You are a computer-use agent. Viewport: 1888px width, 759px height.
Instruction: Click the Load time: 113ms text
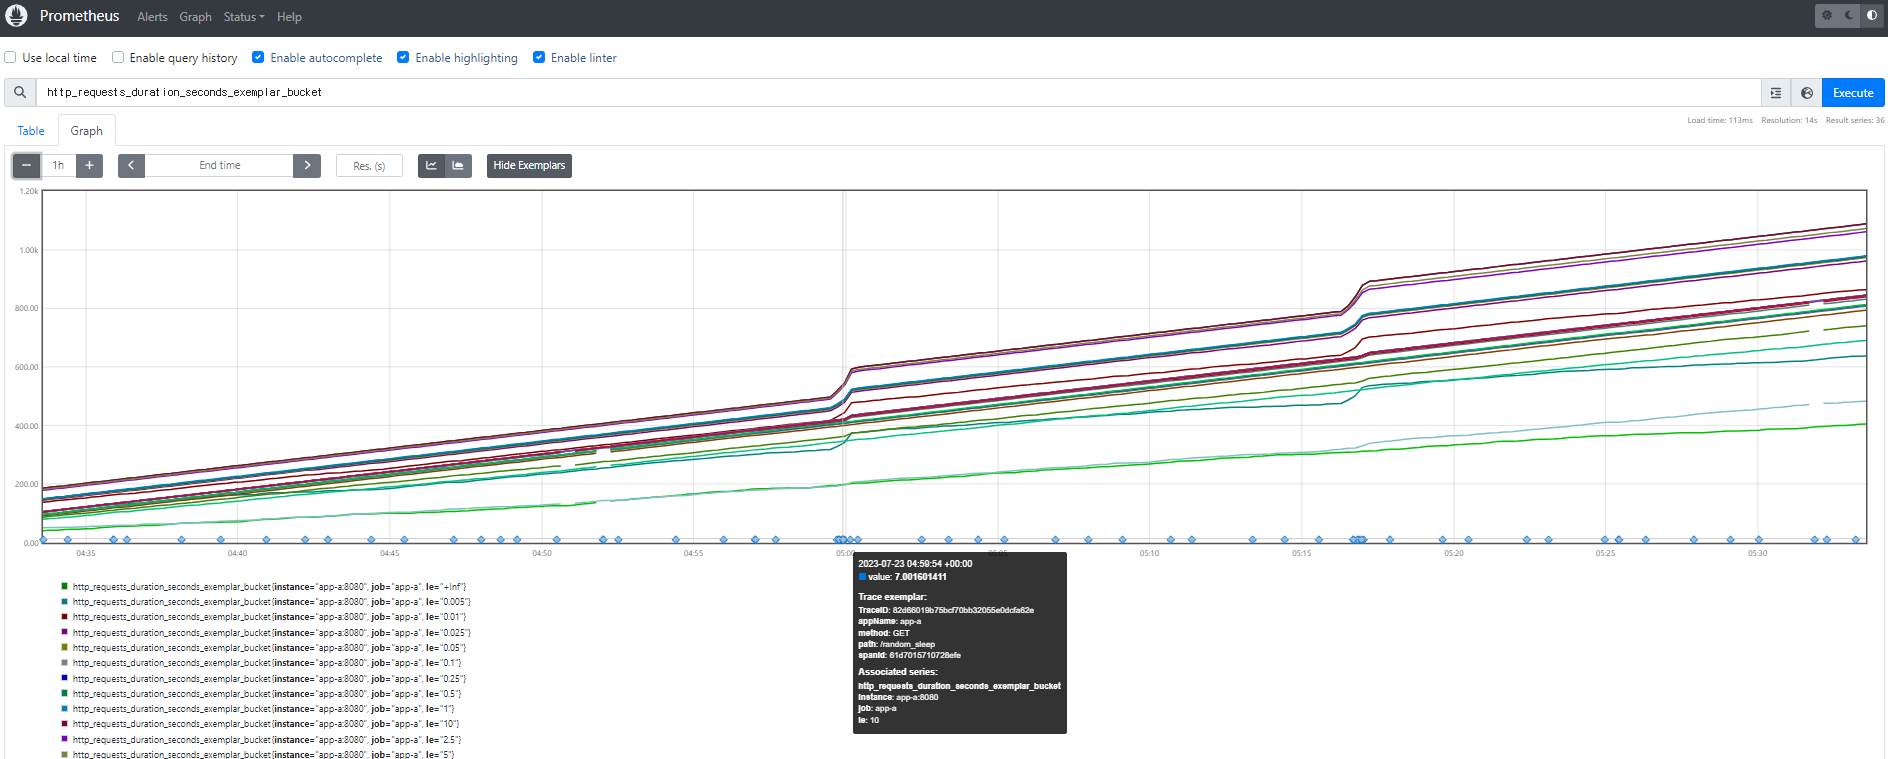(1720, 121)
